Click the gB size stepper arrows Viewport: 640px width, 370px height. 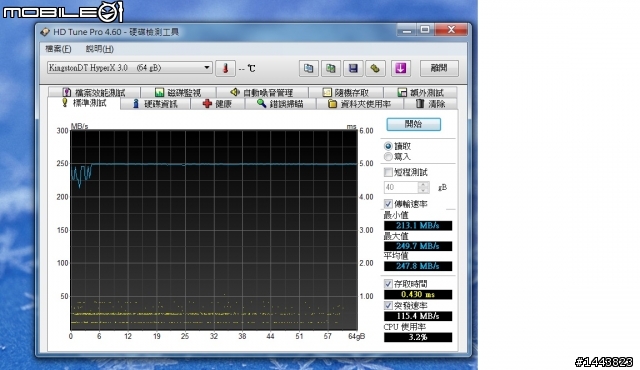pos(424,187)
